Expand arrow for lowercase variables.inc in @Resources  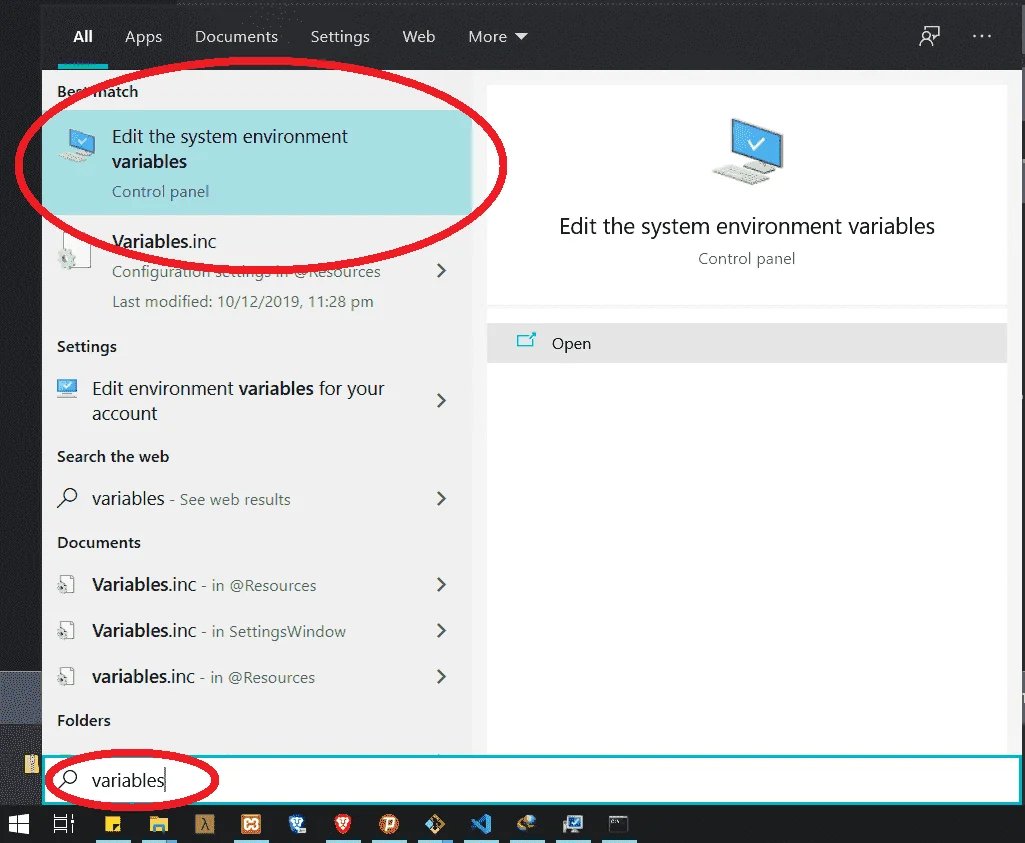click(441, 676)
